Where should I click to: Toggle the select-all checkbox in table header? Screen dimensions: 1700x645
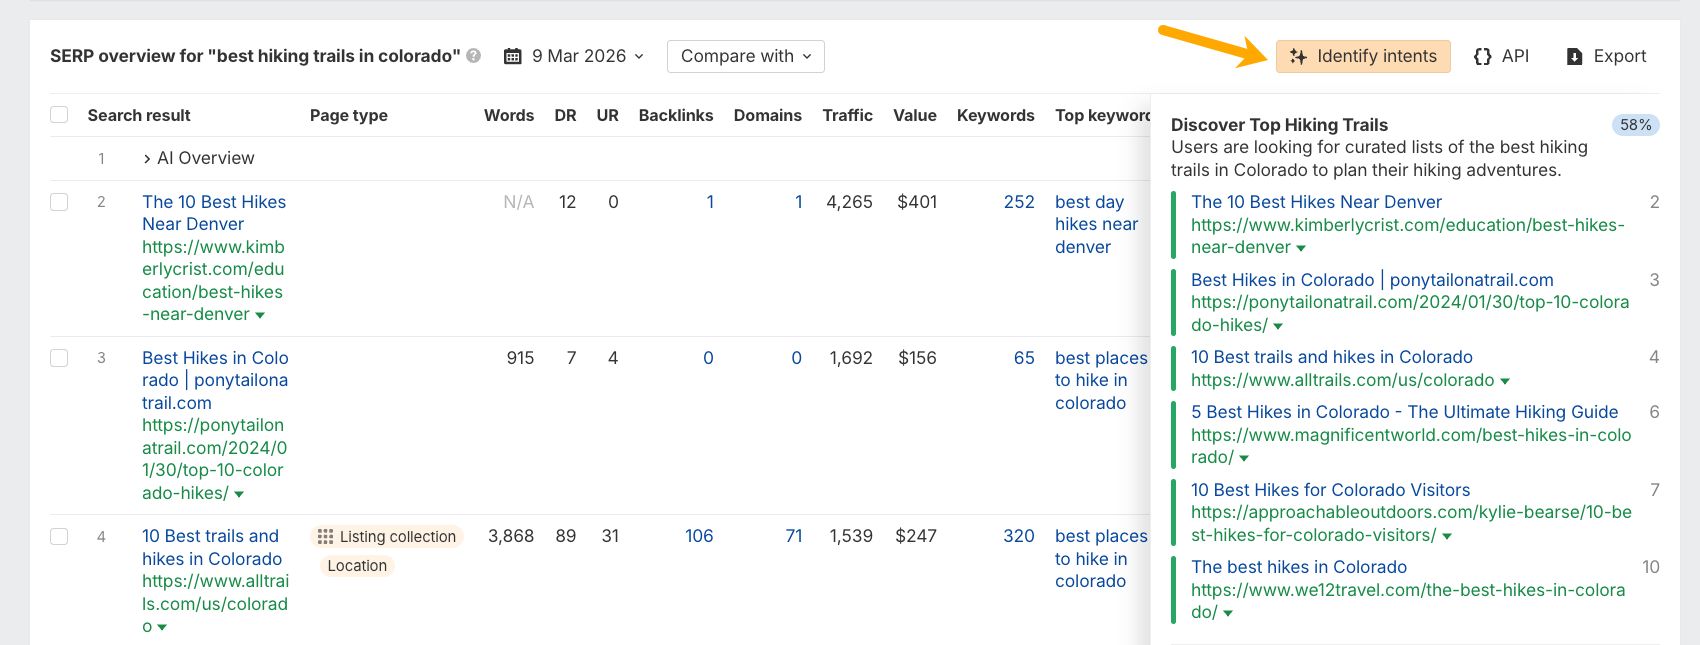(59, 115)
